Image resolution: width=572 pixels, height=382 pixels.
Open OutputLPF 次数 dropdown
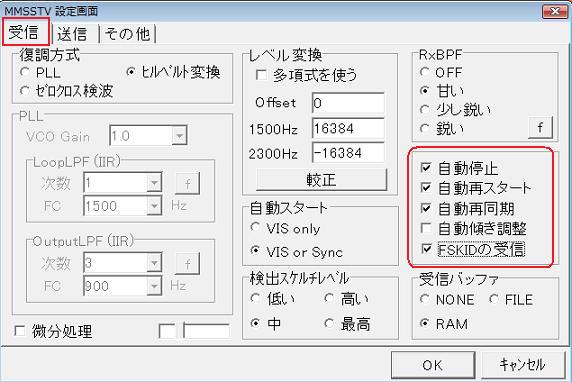point(154,263)
